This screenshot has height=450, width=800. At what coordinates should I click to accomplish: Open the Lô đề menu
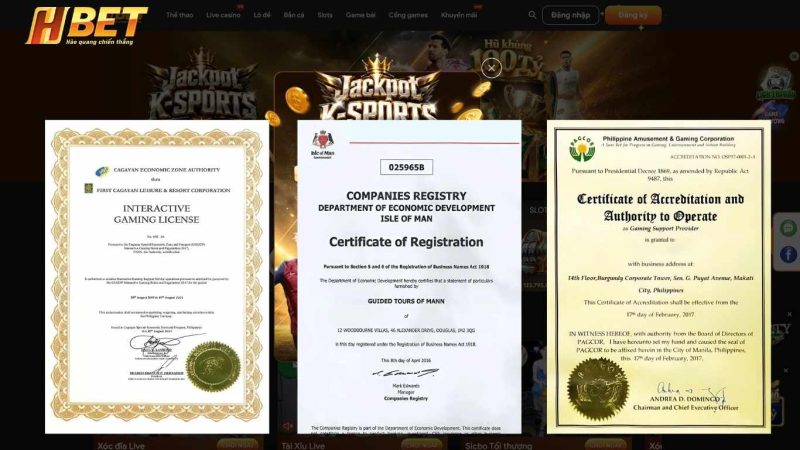pos(262,15)
